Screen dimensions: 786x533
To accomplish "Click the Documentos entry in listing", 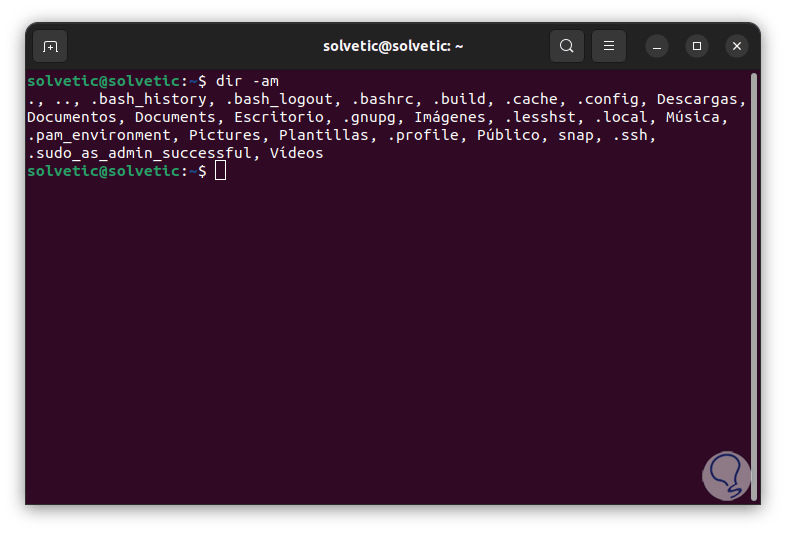I will (72, 117).
